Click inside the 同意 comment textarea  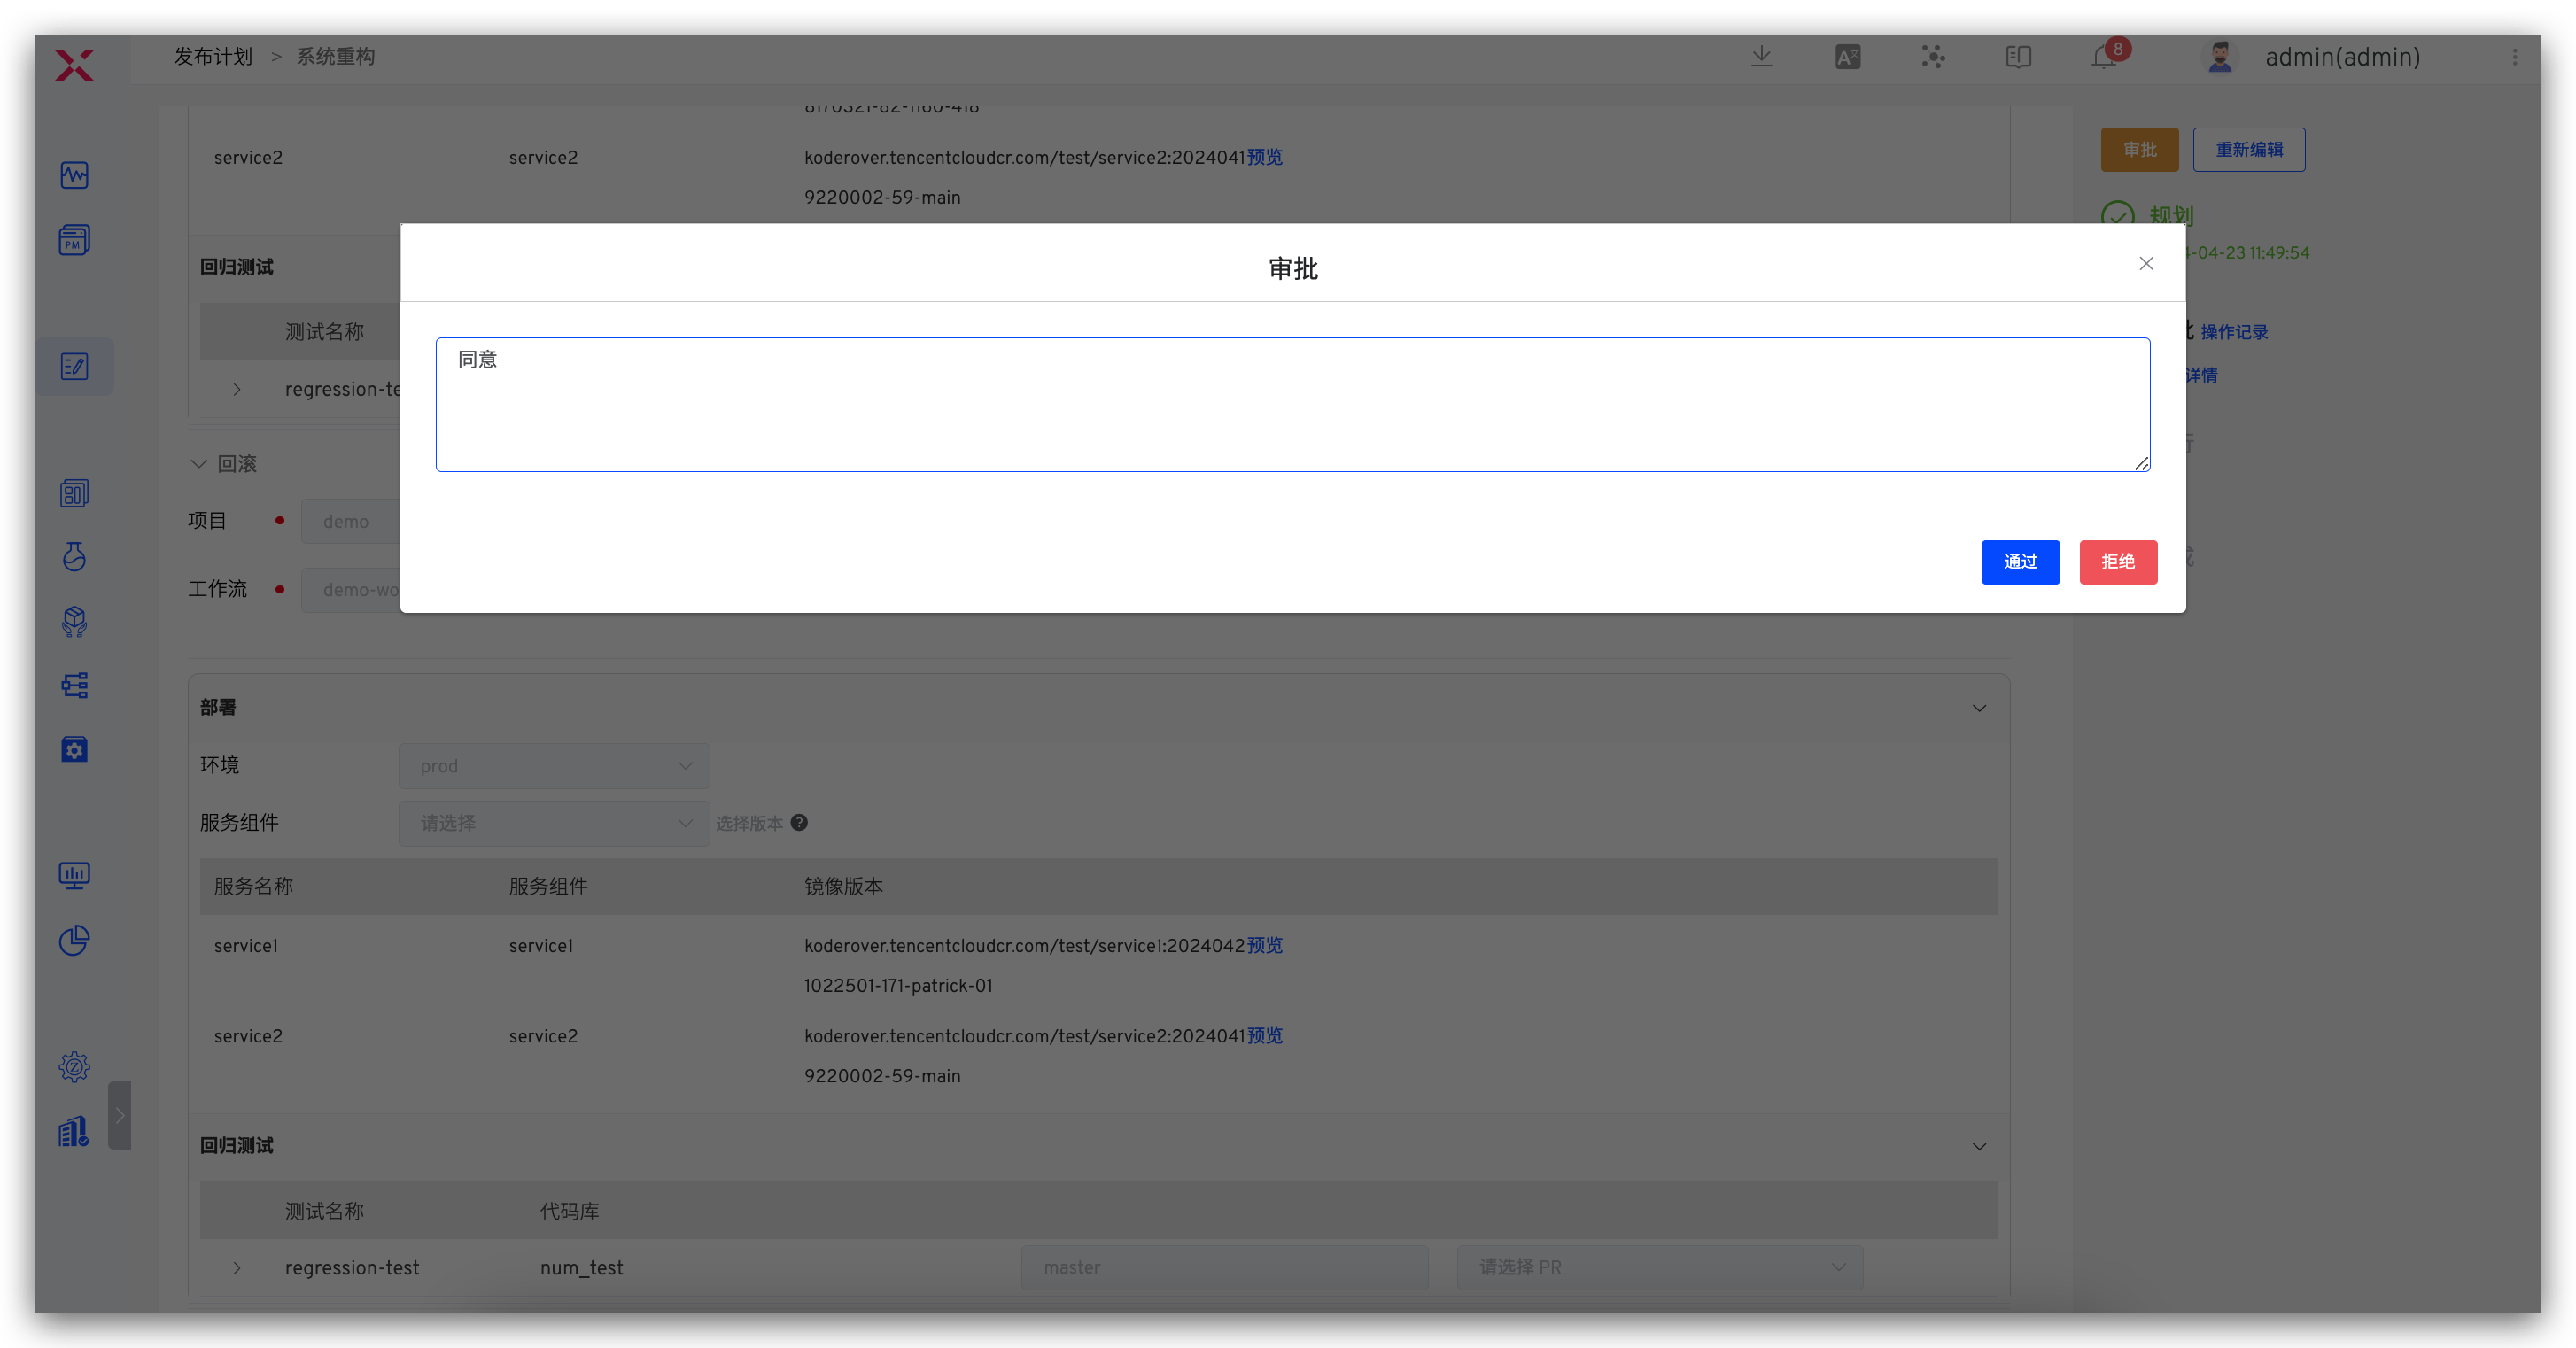(x=1292, y=405)
